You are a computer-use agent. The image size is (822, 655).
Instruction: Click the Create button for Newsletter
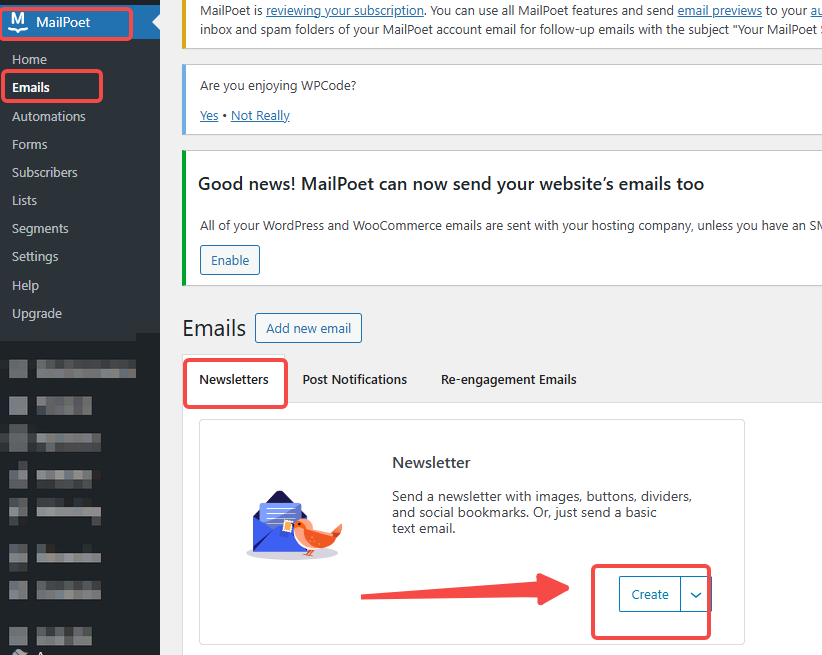tap(649, 594)
